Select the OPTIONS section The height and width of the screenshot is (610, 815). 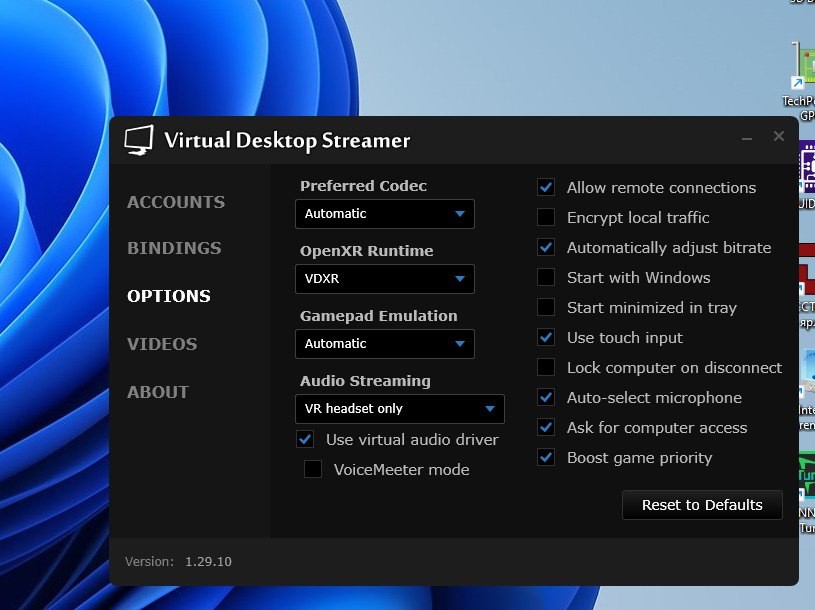(169, 296)
